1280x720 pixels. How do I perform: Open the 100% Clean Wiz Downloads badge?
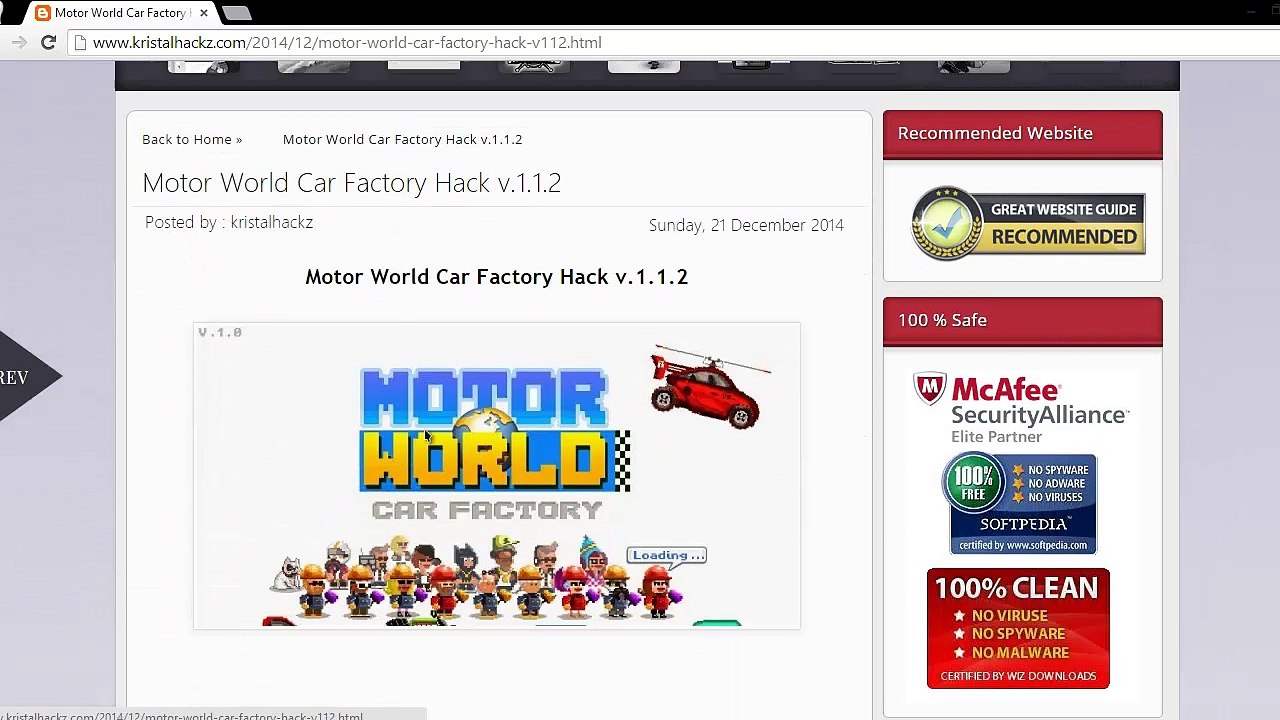point(1018,628)
